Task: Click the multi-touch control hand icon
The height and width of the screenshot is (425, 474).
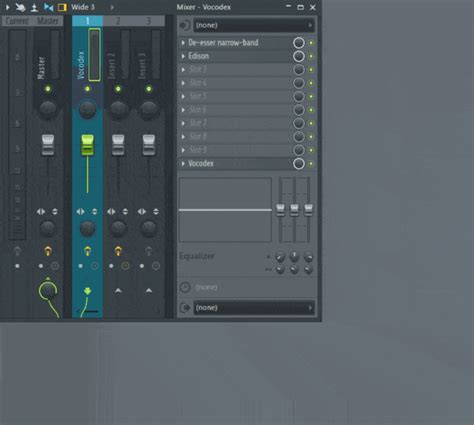Action: [x=20, y=7]
